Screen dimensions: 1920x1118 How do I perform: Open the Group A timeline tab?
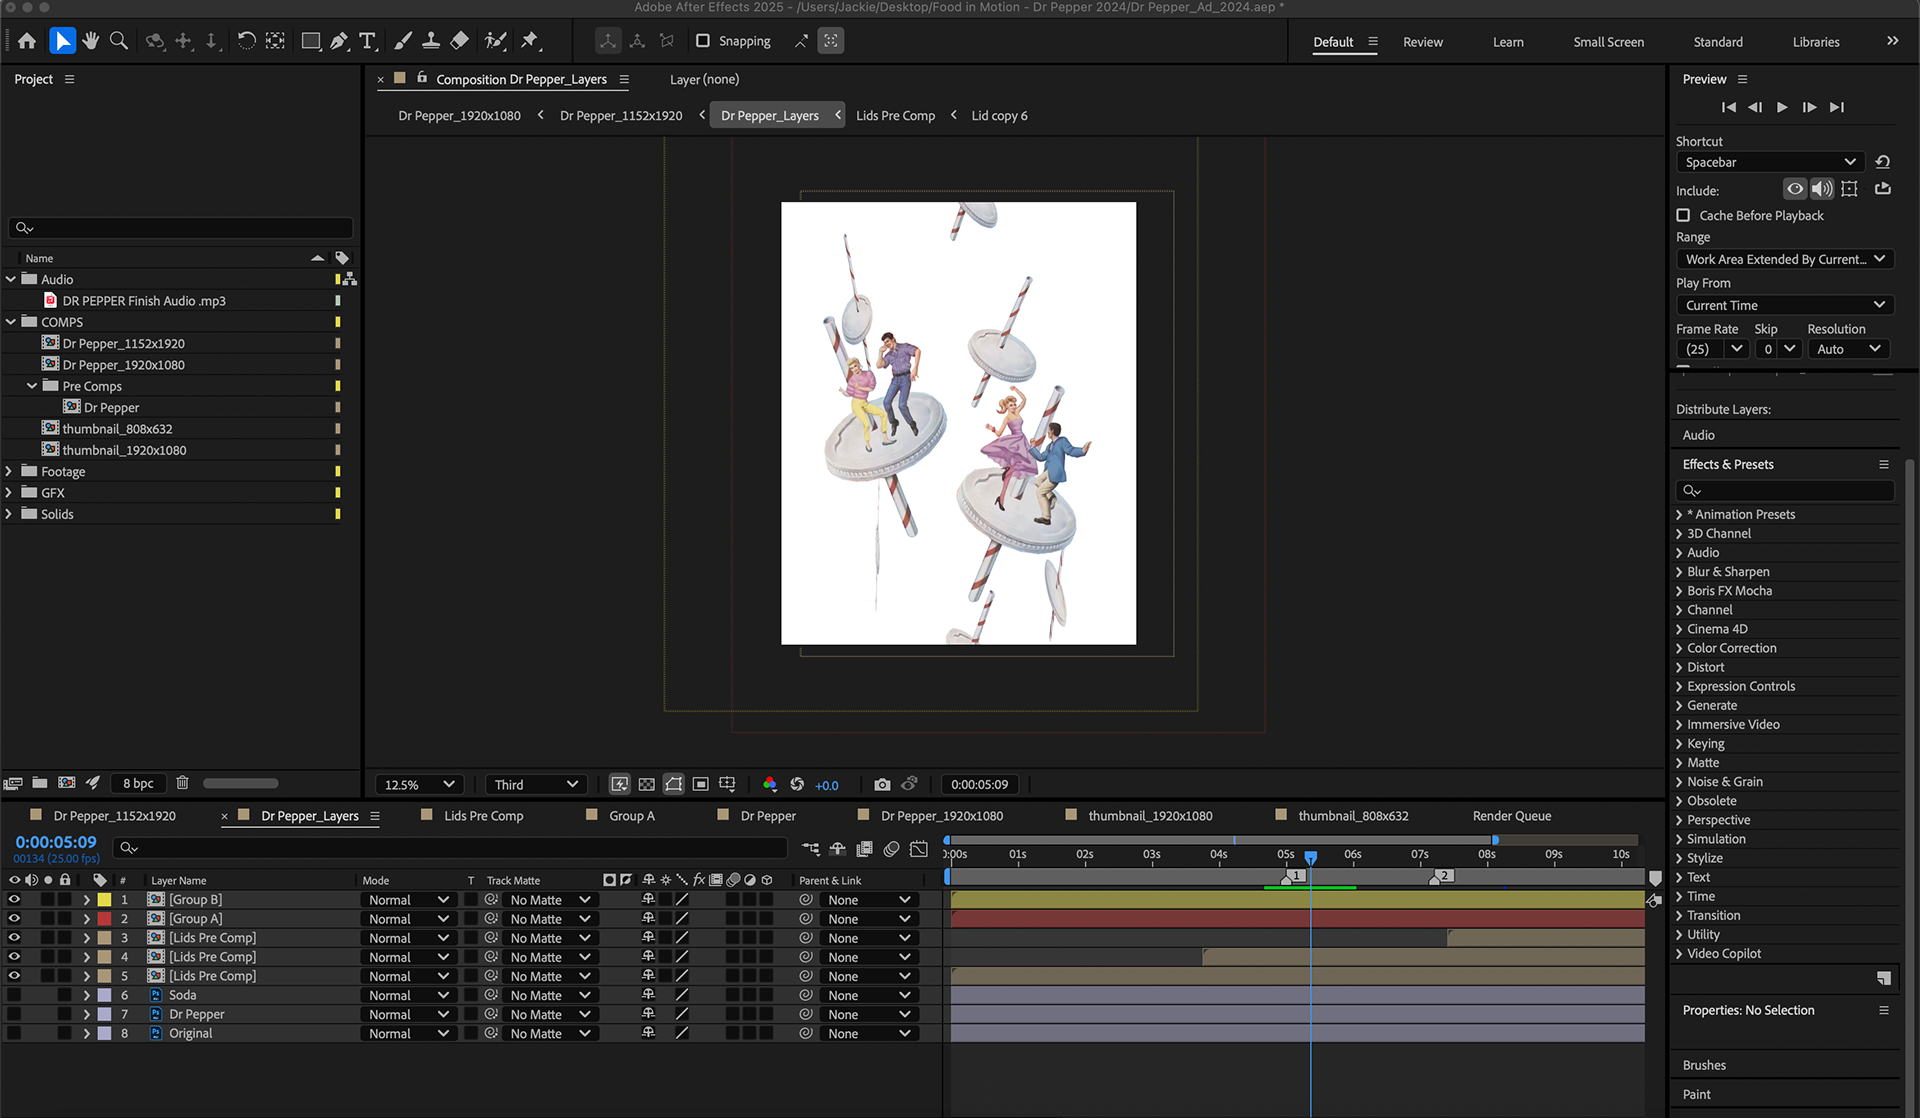click(x=632, y=816)
